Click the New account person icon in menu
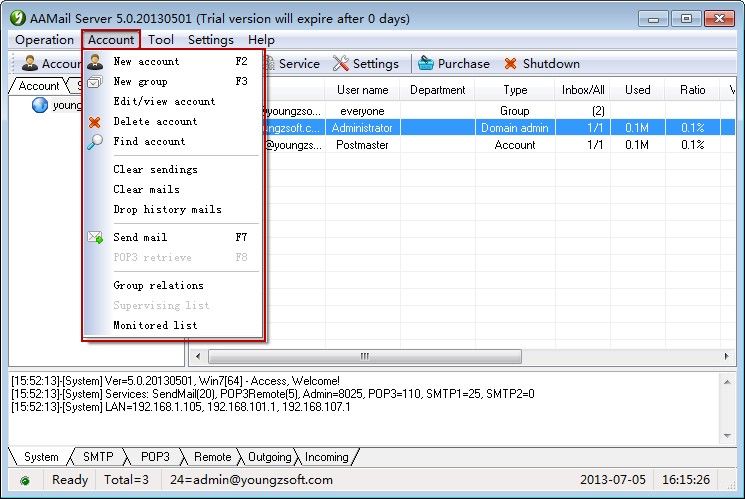The width and height of the screenshot is (745, 499). [95, 62]
